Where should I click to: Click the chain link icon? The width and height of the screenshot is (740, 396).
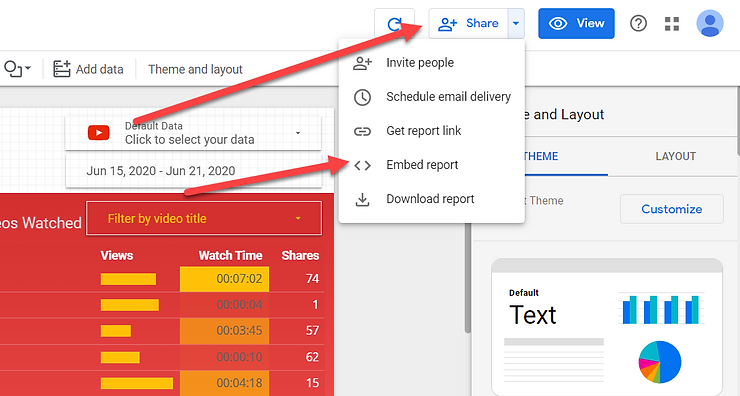coord(362,131)
